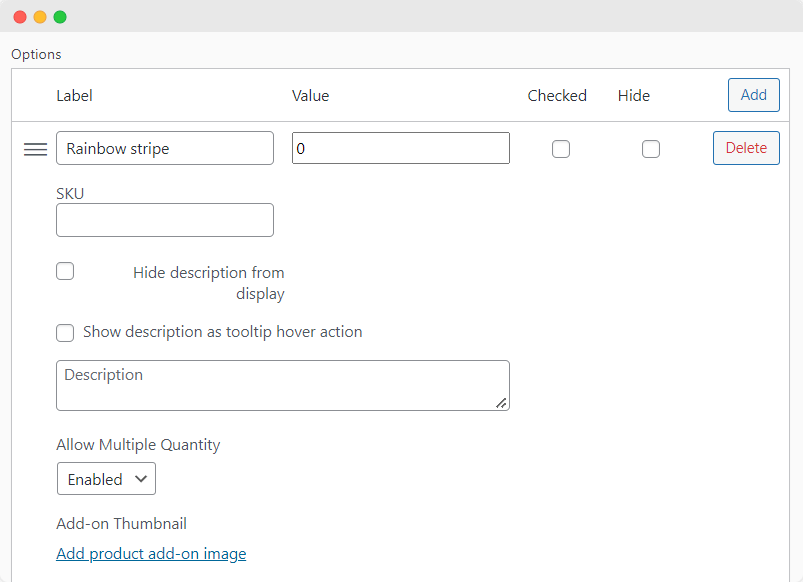The width and height of the screenshot is (803, 582).
Task: Click the Options section heading
Action: [36, 54]
